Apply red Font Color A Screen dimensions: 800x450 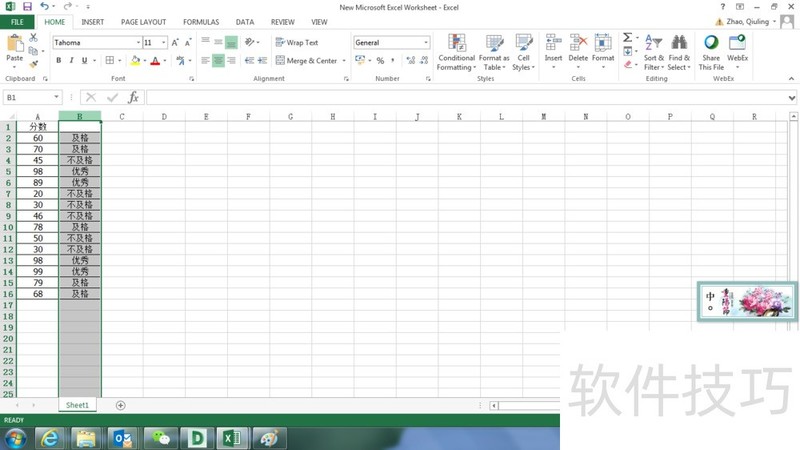coord(156,61)
